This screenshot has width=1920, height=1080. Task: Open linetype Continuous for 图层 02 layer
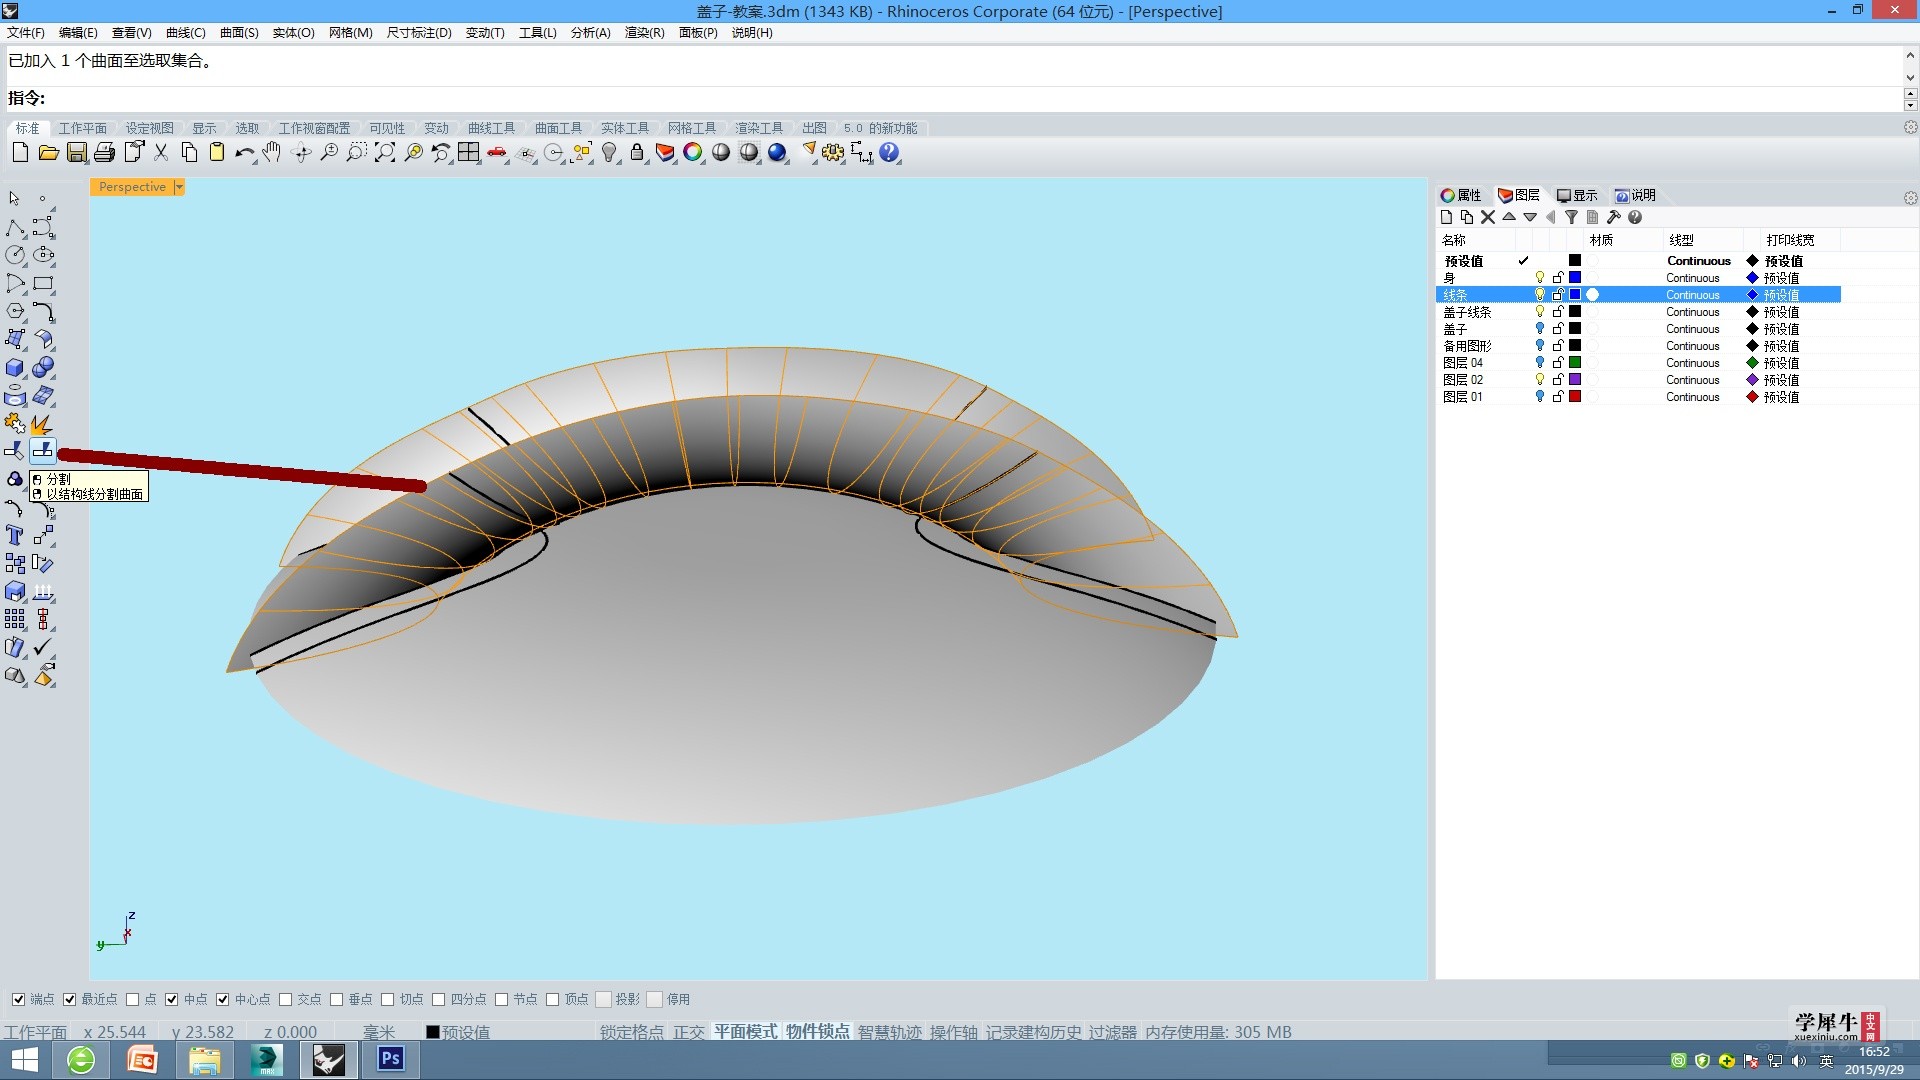click(x=1692, y=380)
